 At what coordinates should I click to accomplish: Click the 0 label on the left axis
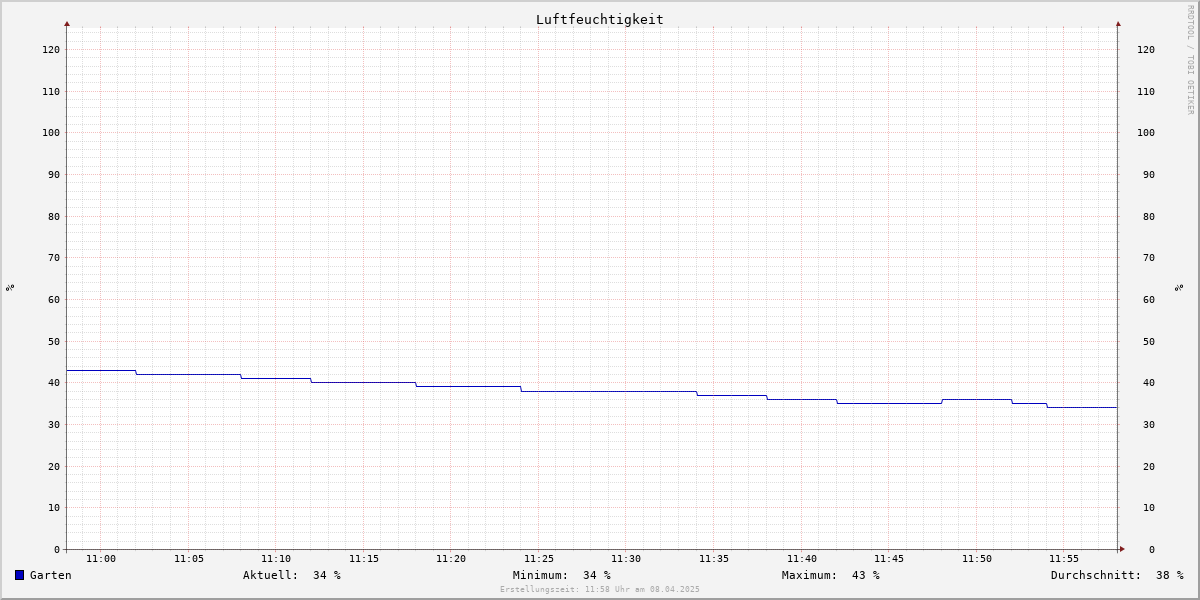[x=57, y=549]
